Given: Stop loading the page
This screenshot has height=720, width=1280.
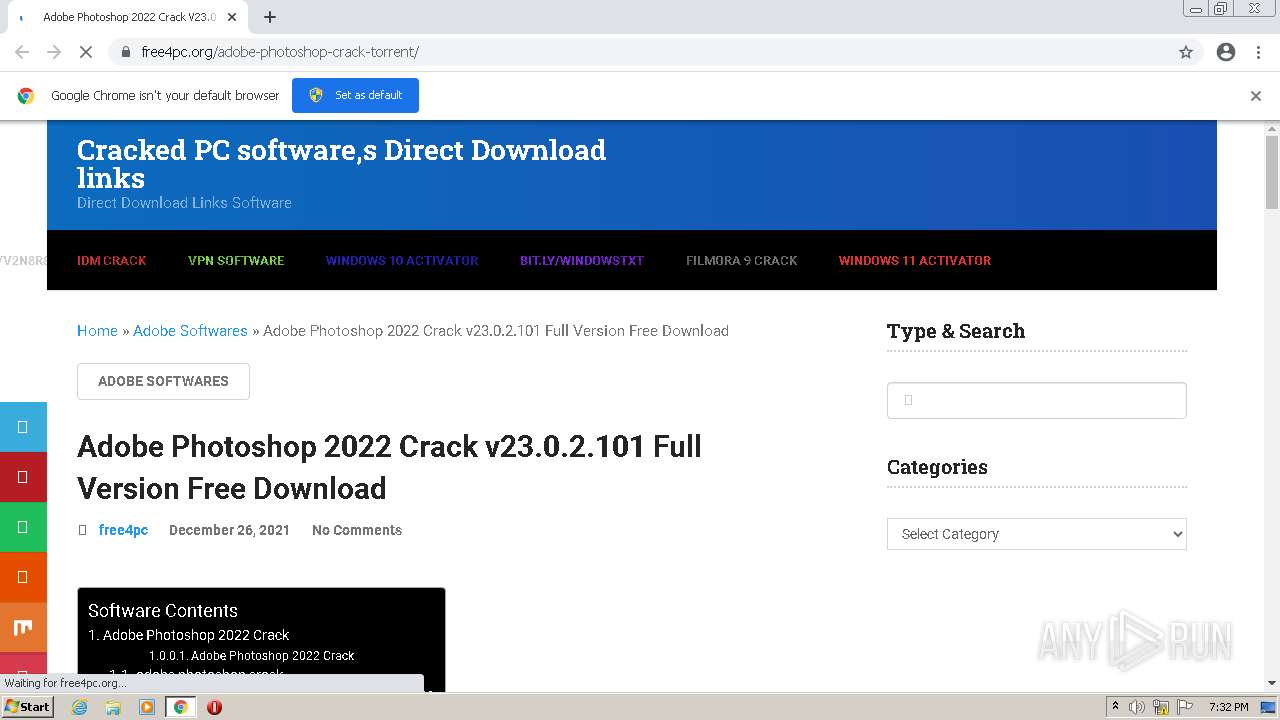Looking at the screenshot, I should 86,52.
